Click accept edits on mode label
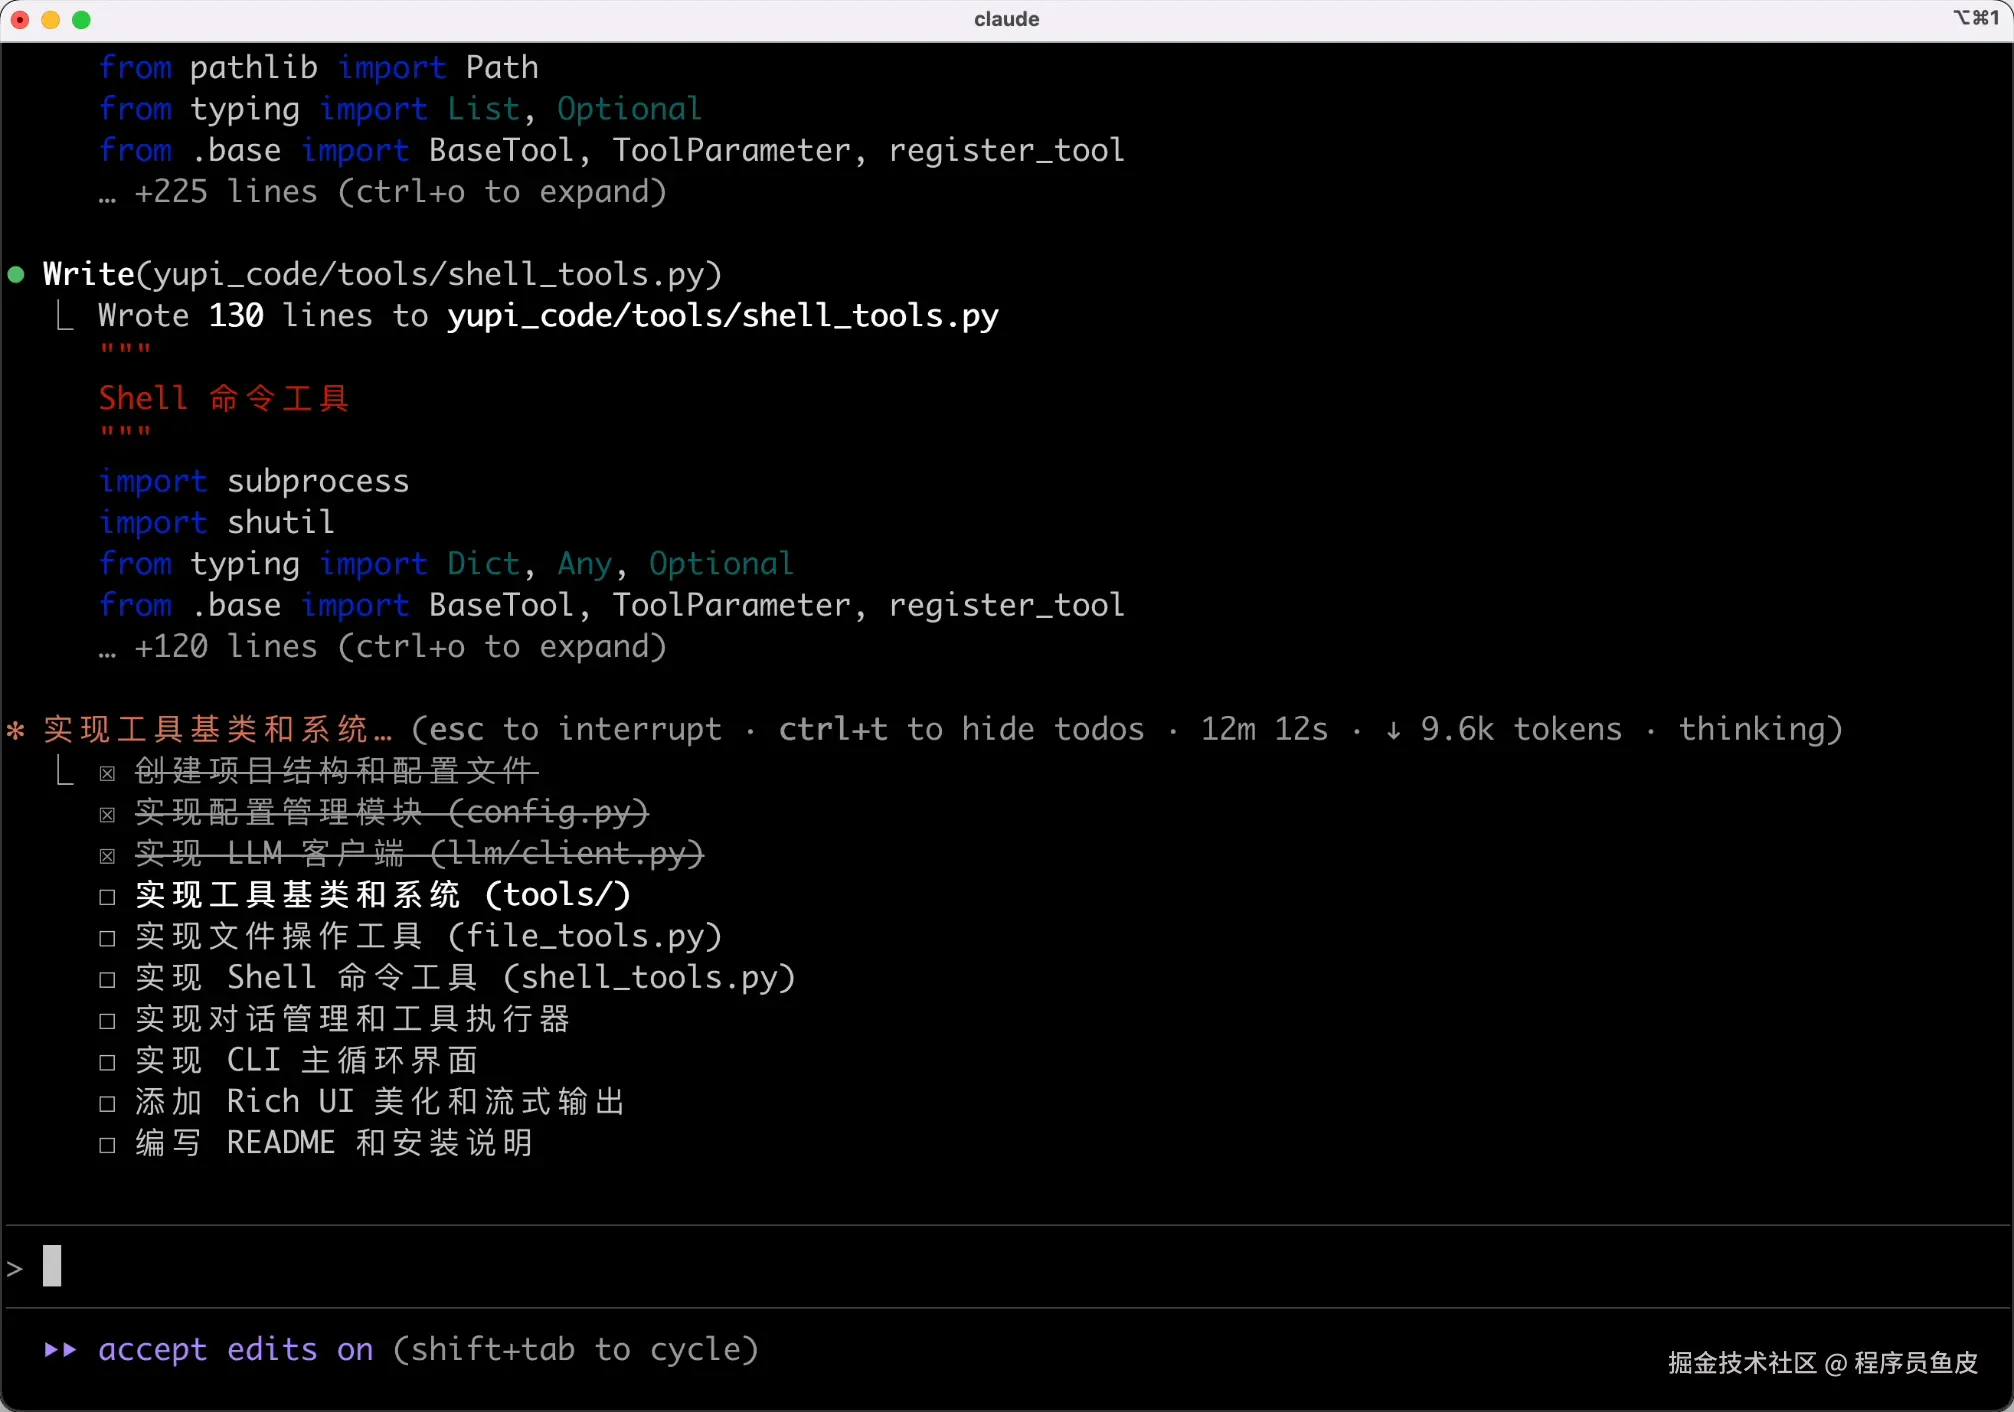Viewport: 2014px width, 1412px height. pyautogui.click(x=236, y=1350)
